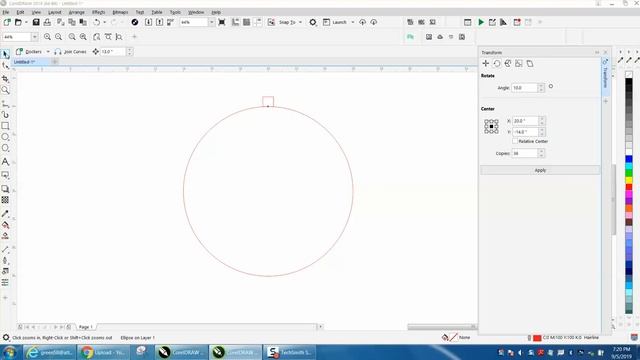Enable the Relative Center checkbox
The image size is (640, 360).
tap(515, 141)
